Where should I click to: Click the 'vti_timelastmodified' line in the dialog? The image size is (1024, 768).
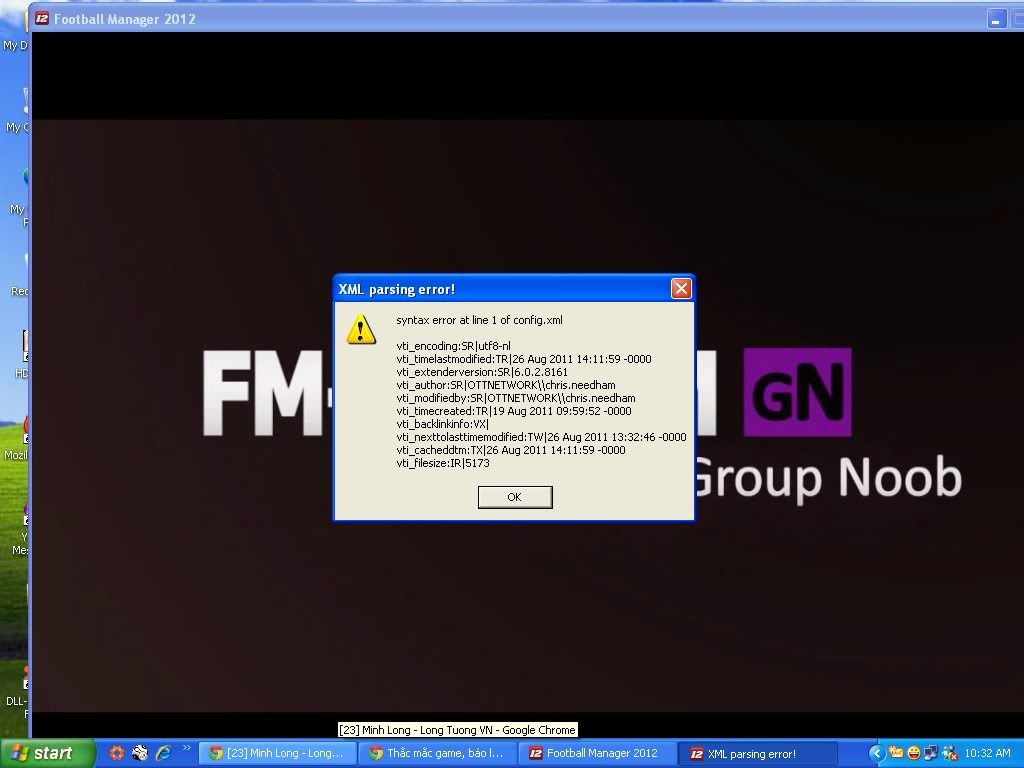(x=524, y=359)
